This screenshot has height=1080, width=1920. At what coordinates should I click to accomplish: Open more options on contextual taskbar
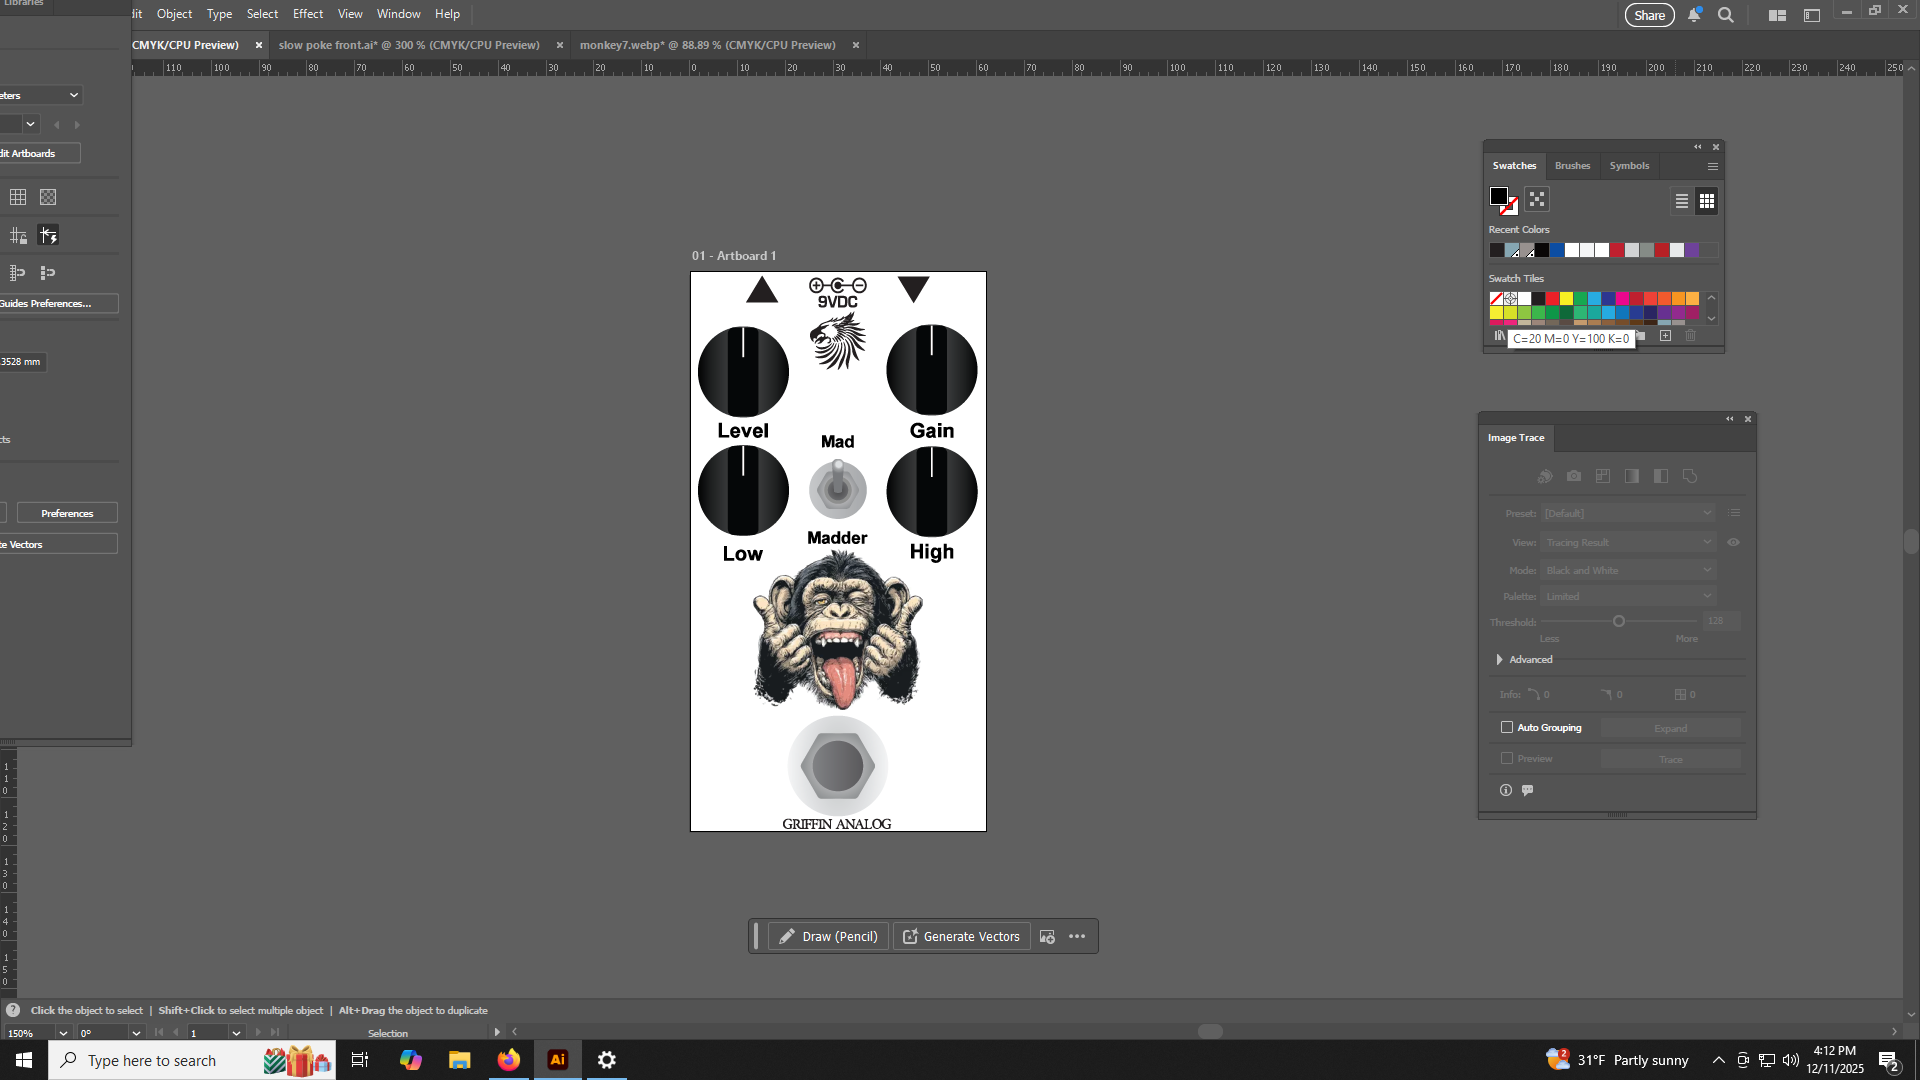(1077, 936)
